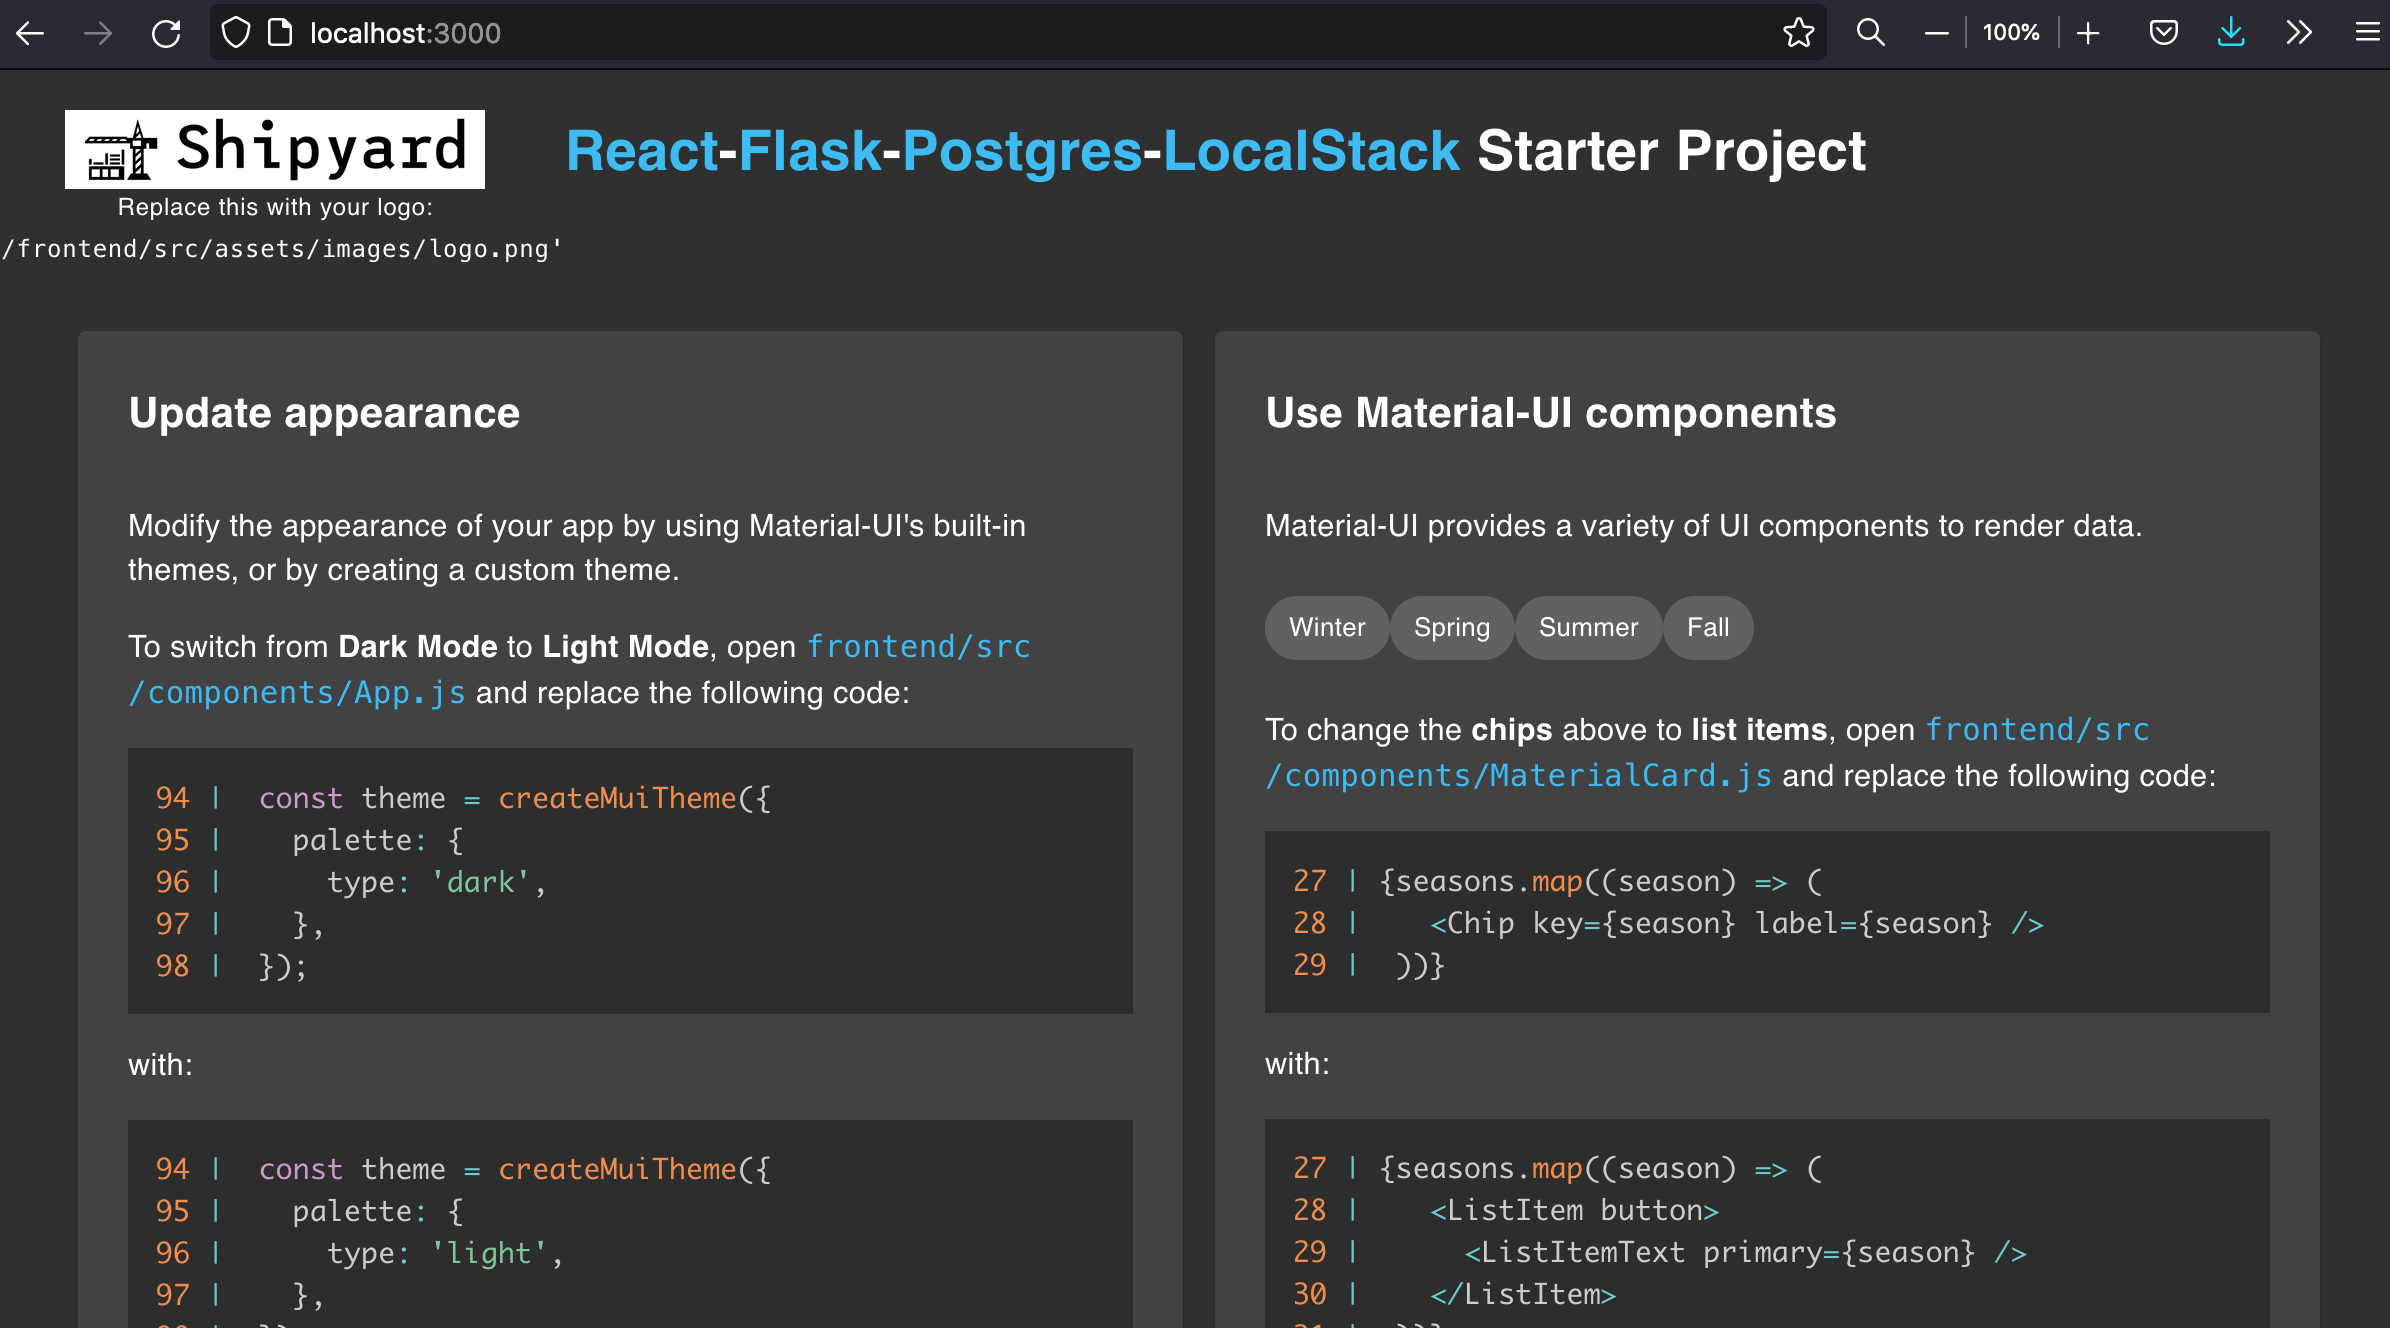Reset zoom via the 100% label
The width and height of the screenshot is (2390, 1328).
click(x=2011, y=33)
